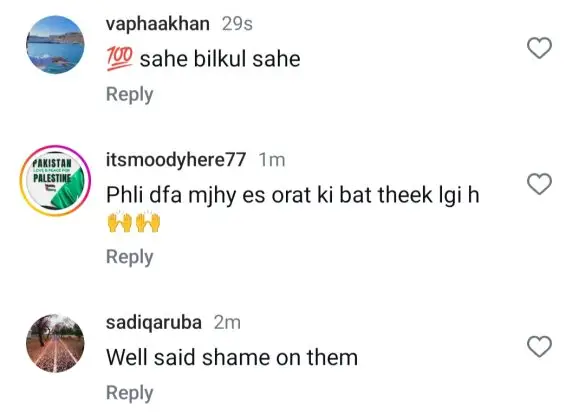
Task: Click the red 100 emoji in the comment
Action: pos(119,59)
